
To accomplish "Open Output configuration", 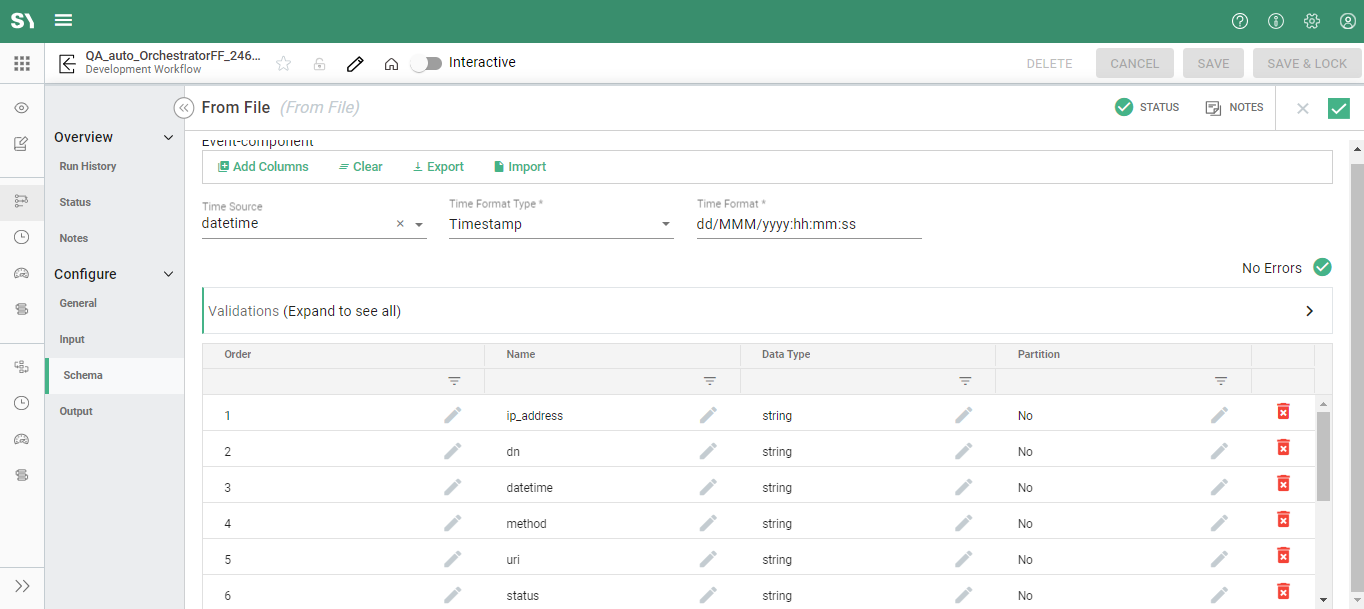I will [x=76, y=411].
